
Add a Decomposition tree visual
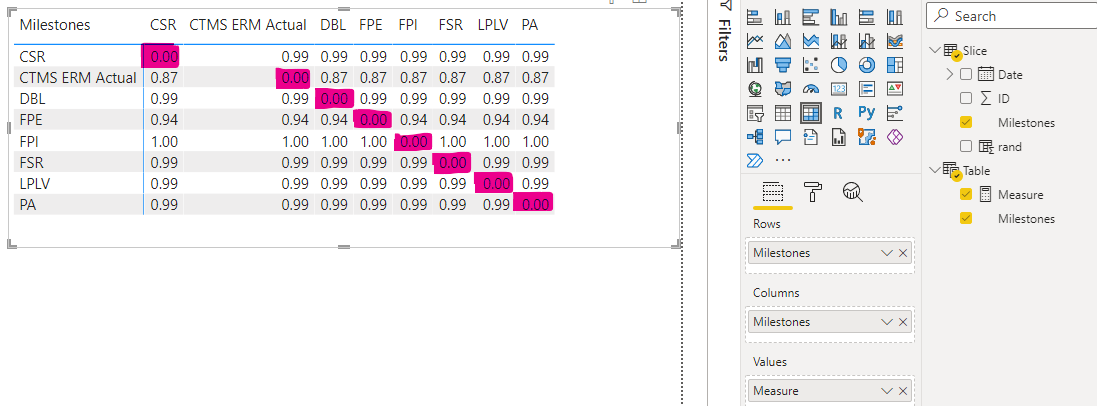click(755, 136)
